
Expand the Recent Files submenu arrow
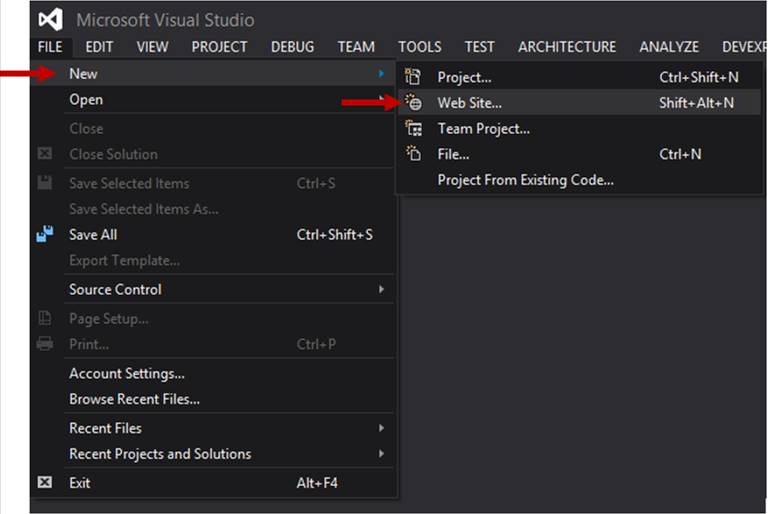point(381,428)
